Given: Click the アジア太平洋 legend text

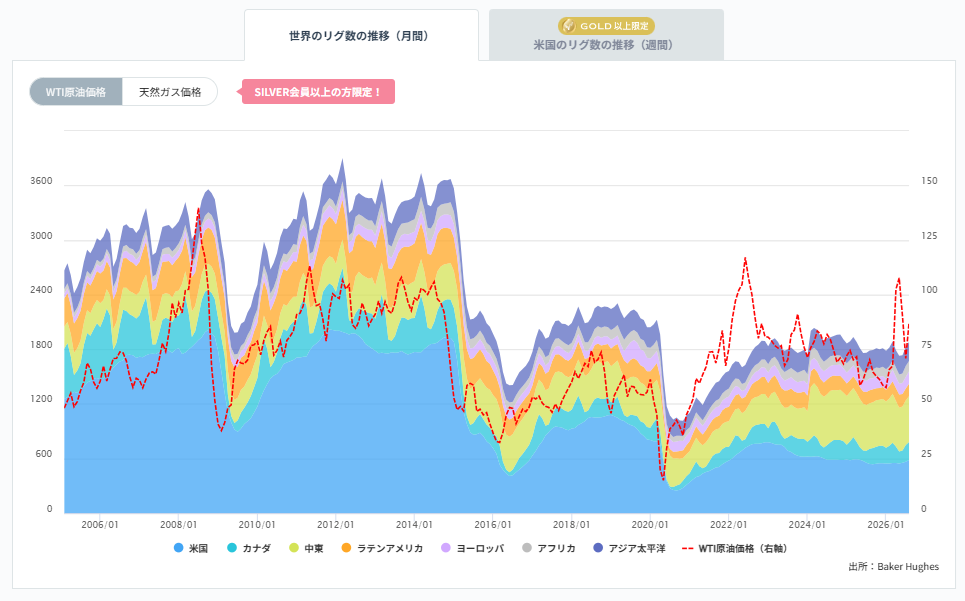Looking at the screenshot, I should click(x=637, y=548).
